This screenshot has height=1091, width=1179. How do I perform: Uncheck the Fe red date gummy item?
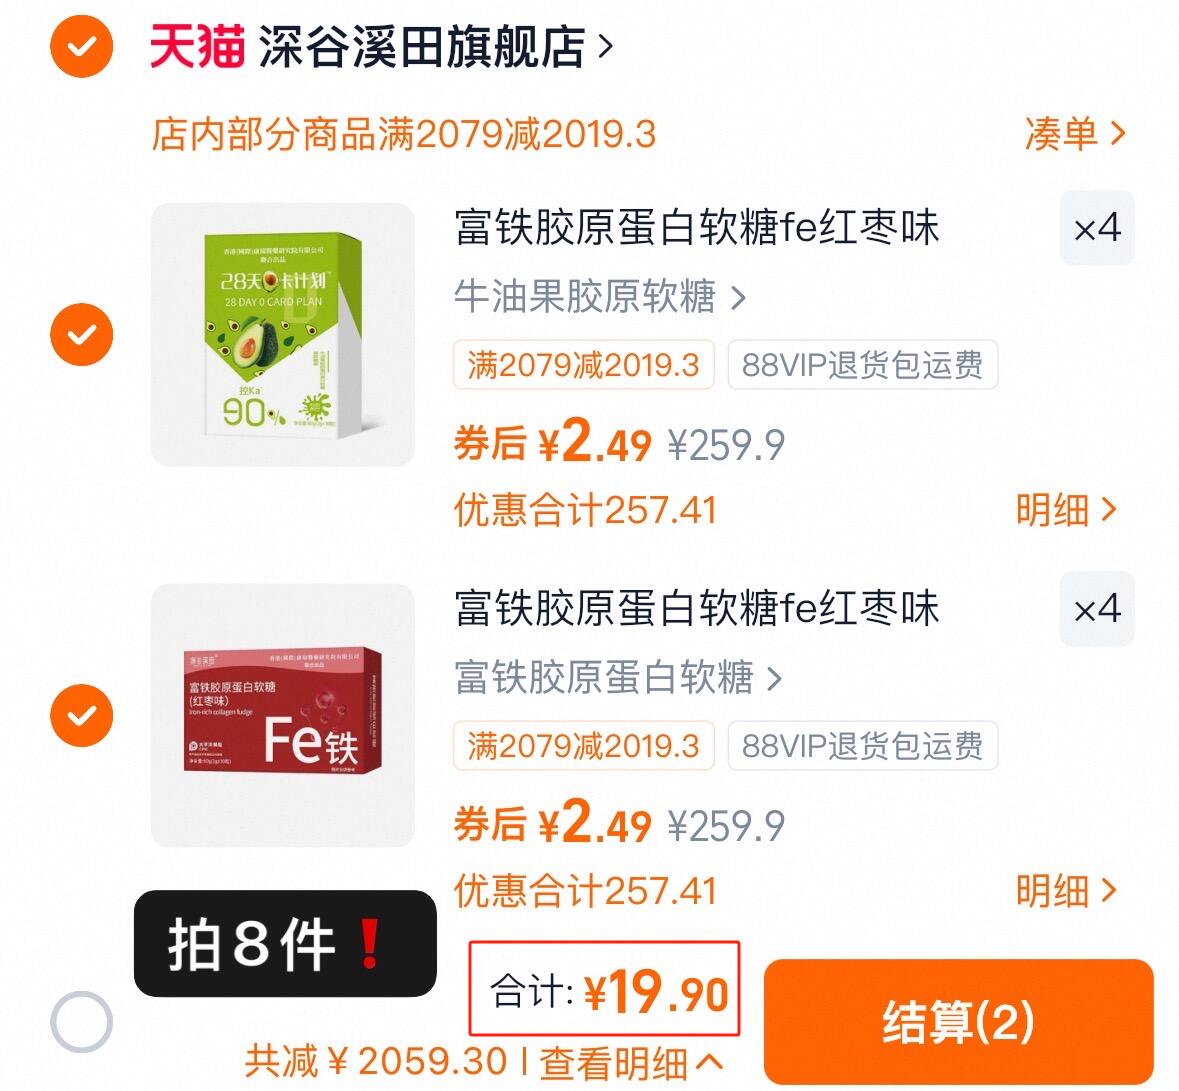point(81,714)
